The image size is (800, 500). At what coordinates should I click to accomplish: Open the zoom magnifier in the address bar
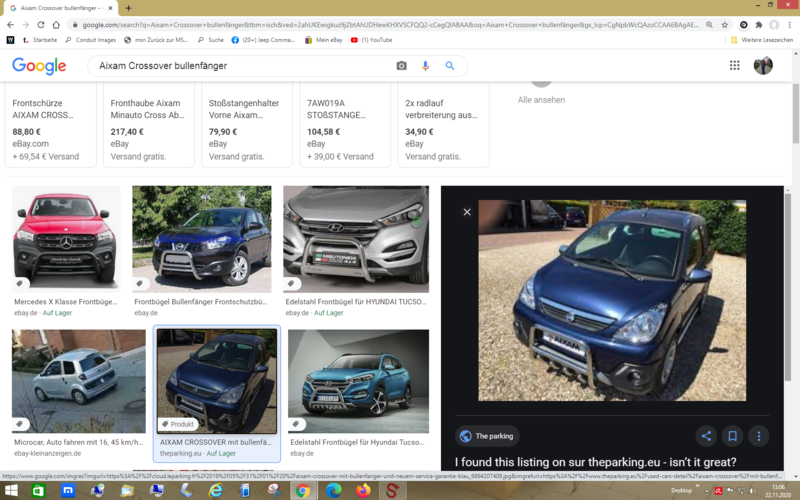709,24
